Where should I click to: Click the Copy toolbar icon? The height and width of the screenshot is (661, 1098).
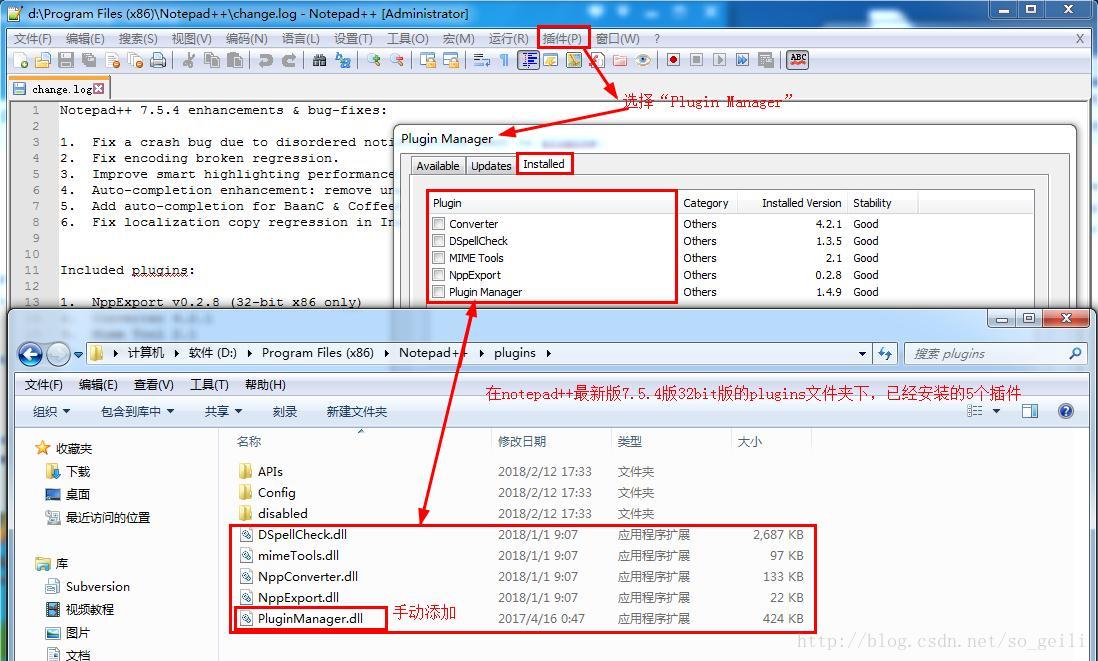point(211,60)
